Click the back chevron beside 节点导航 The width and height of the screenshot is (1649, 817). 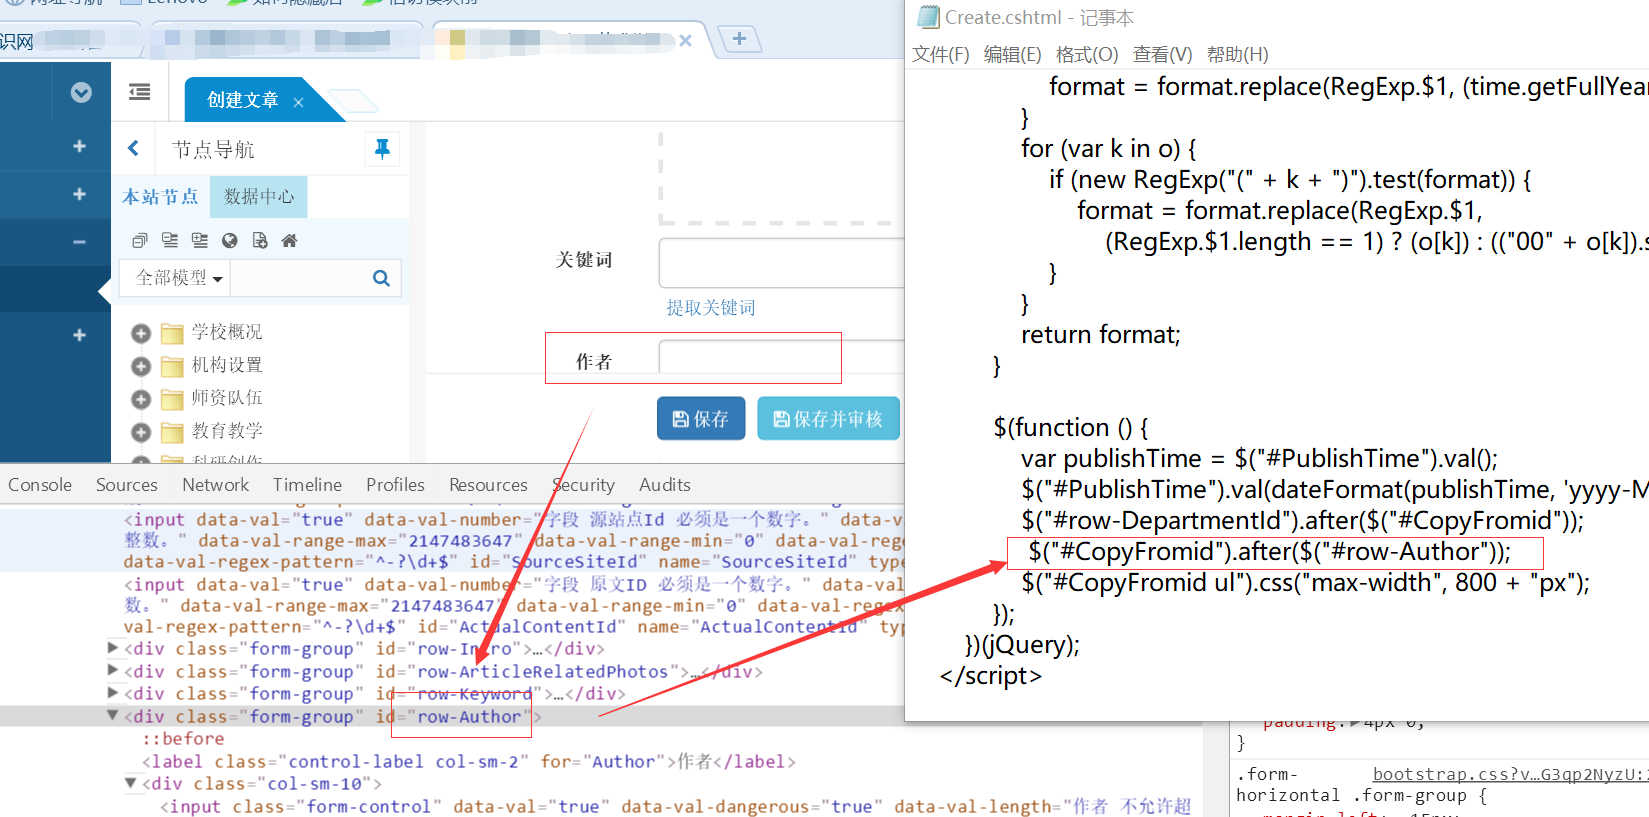point(134,149)
